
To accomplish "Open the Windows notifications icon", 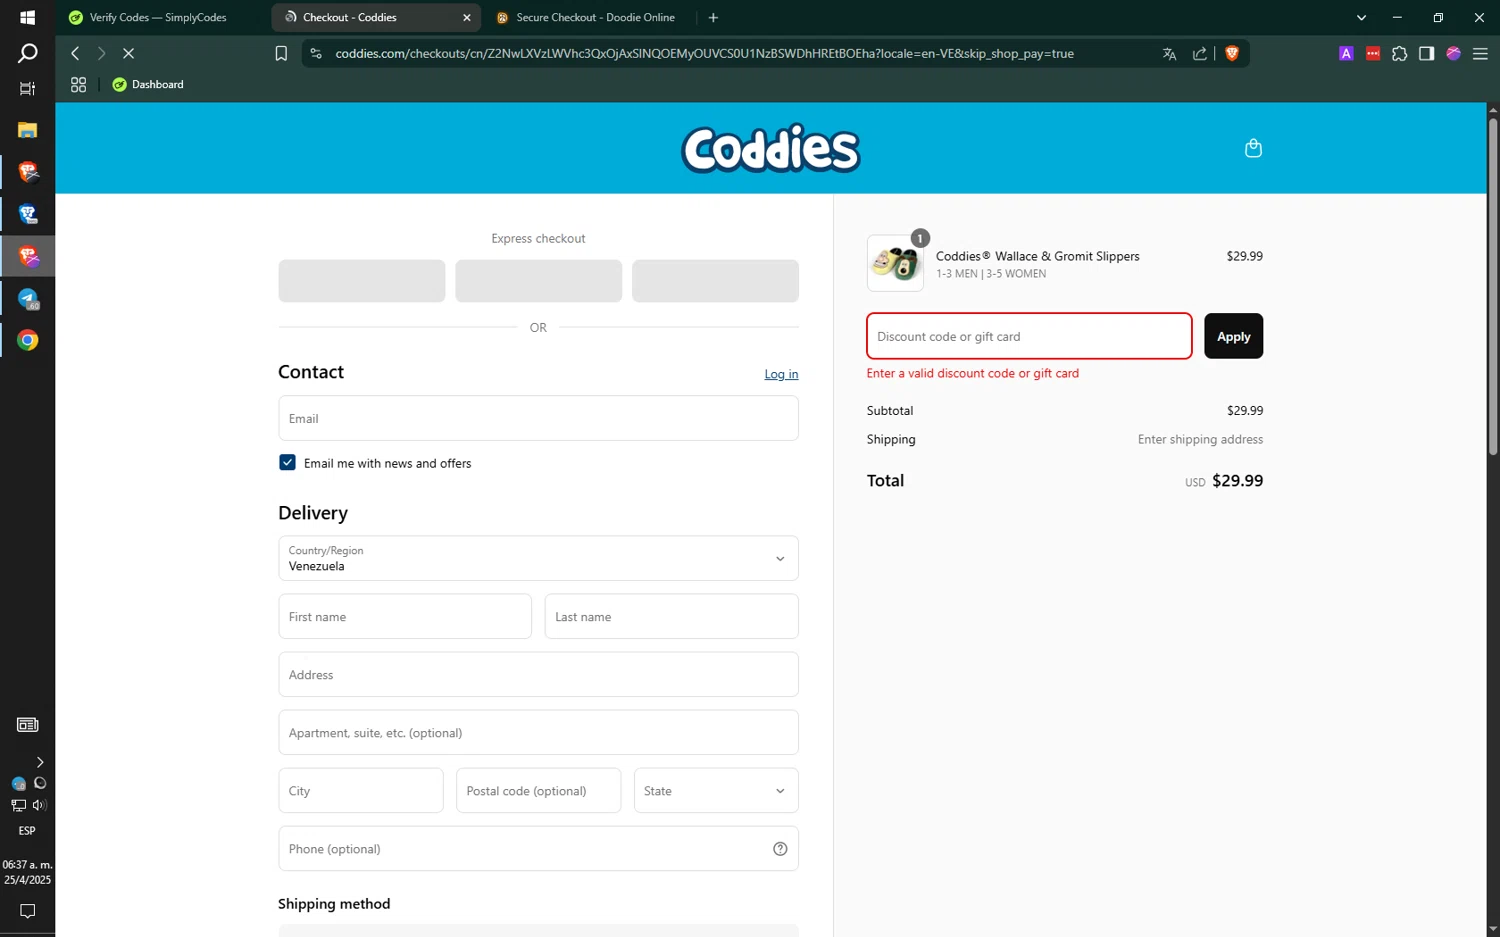I will (x=27, y=911).
